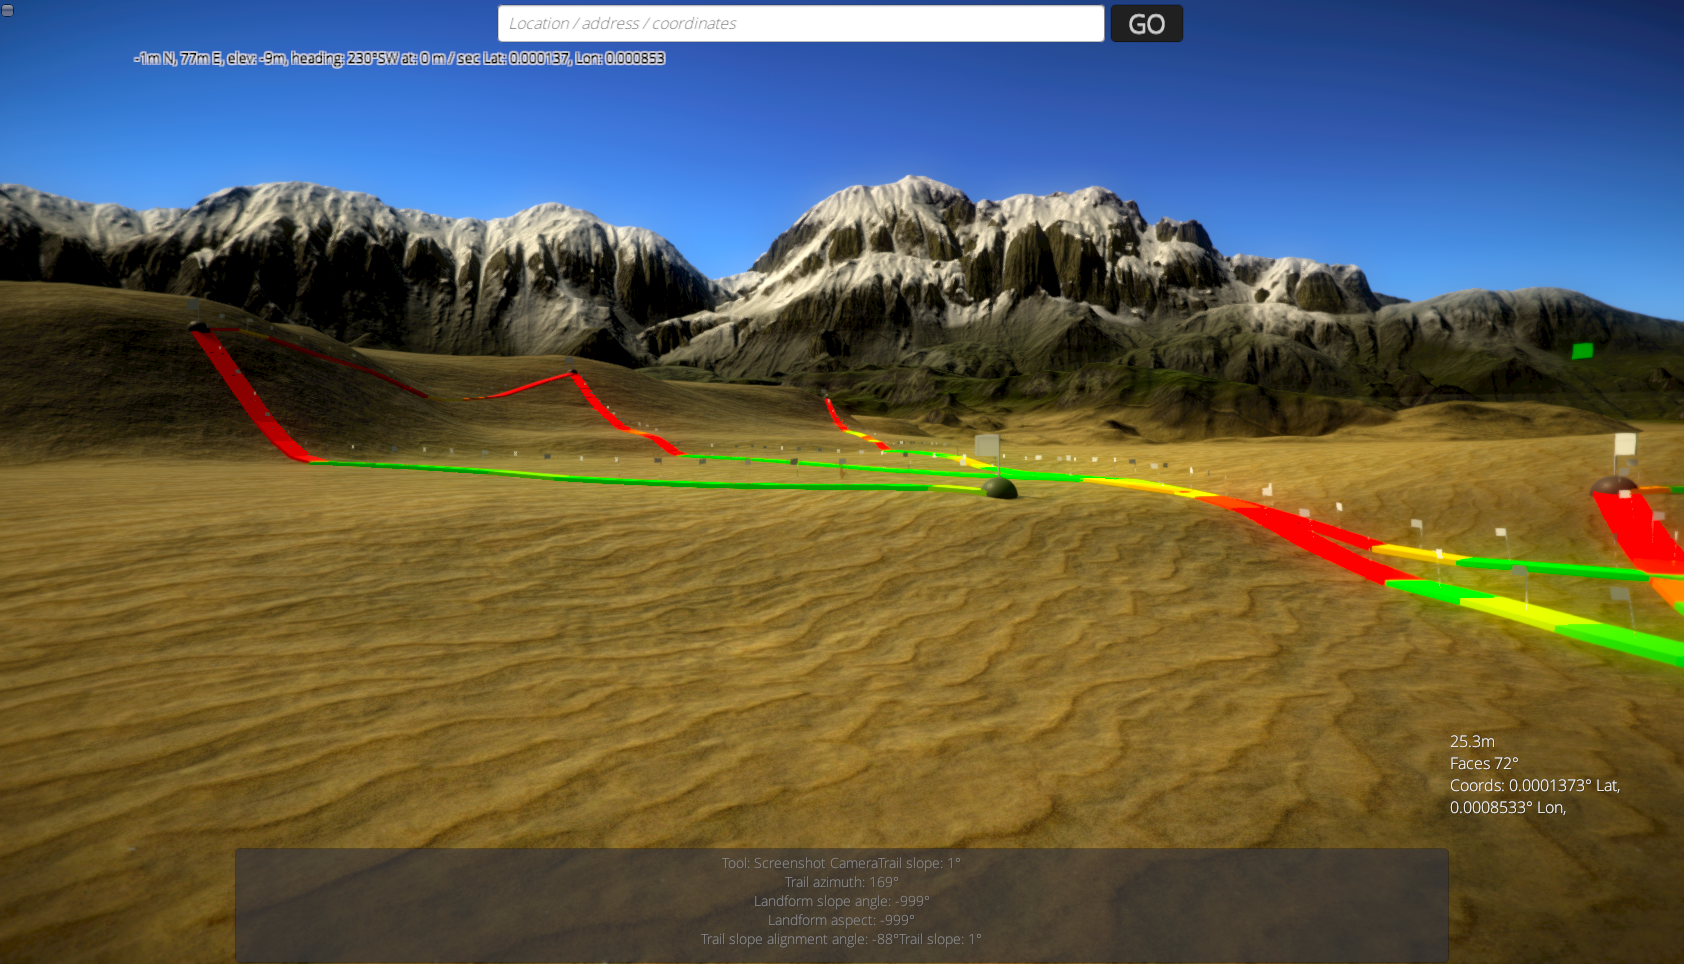Click the Tool: Screenshot Camera status line

841,863
